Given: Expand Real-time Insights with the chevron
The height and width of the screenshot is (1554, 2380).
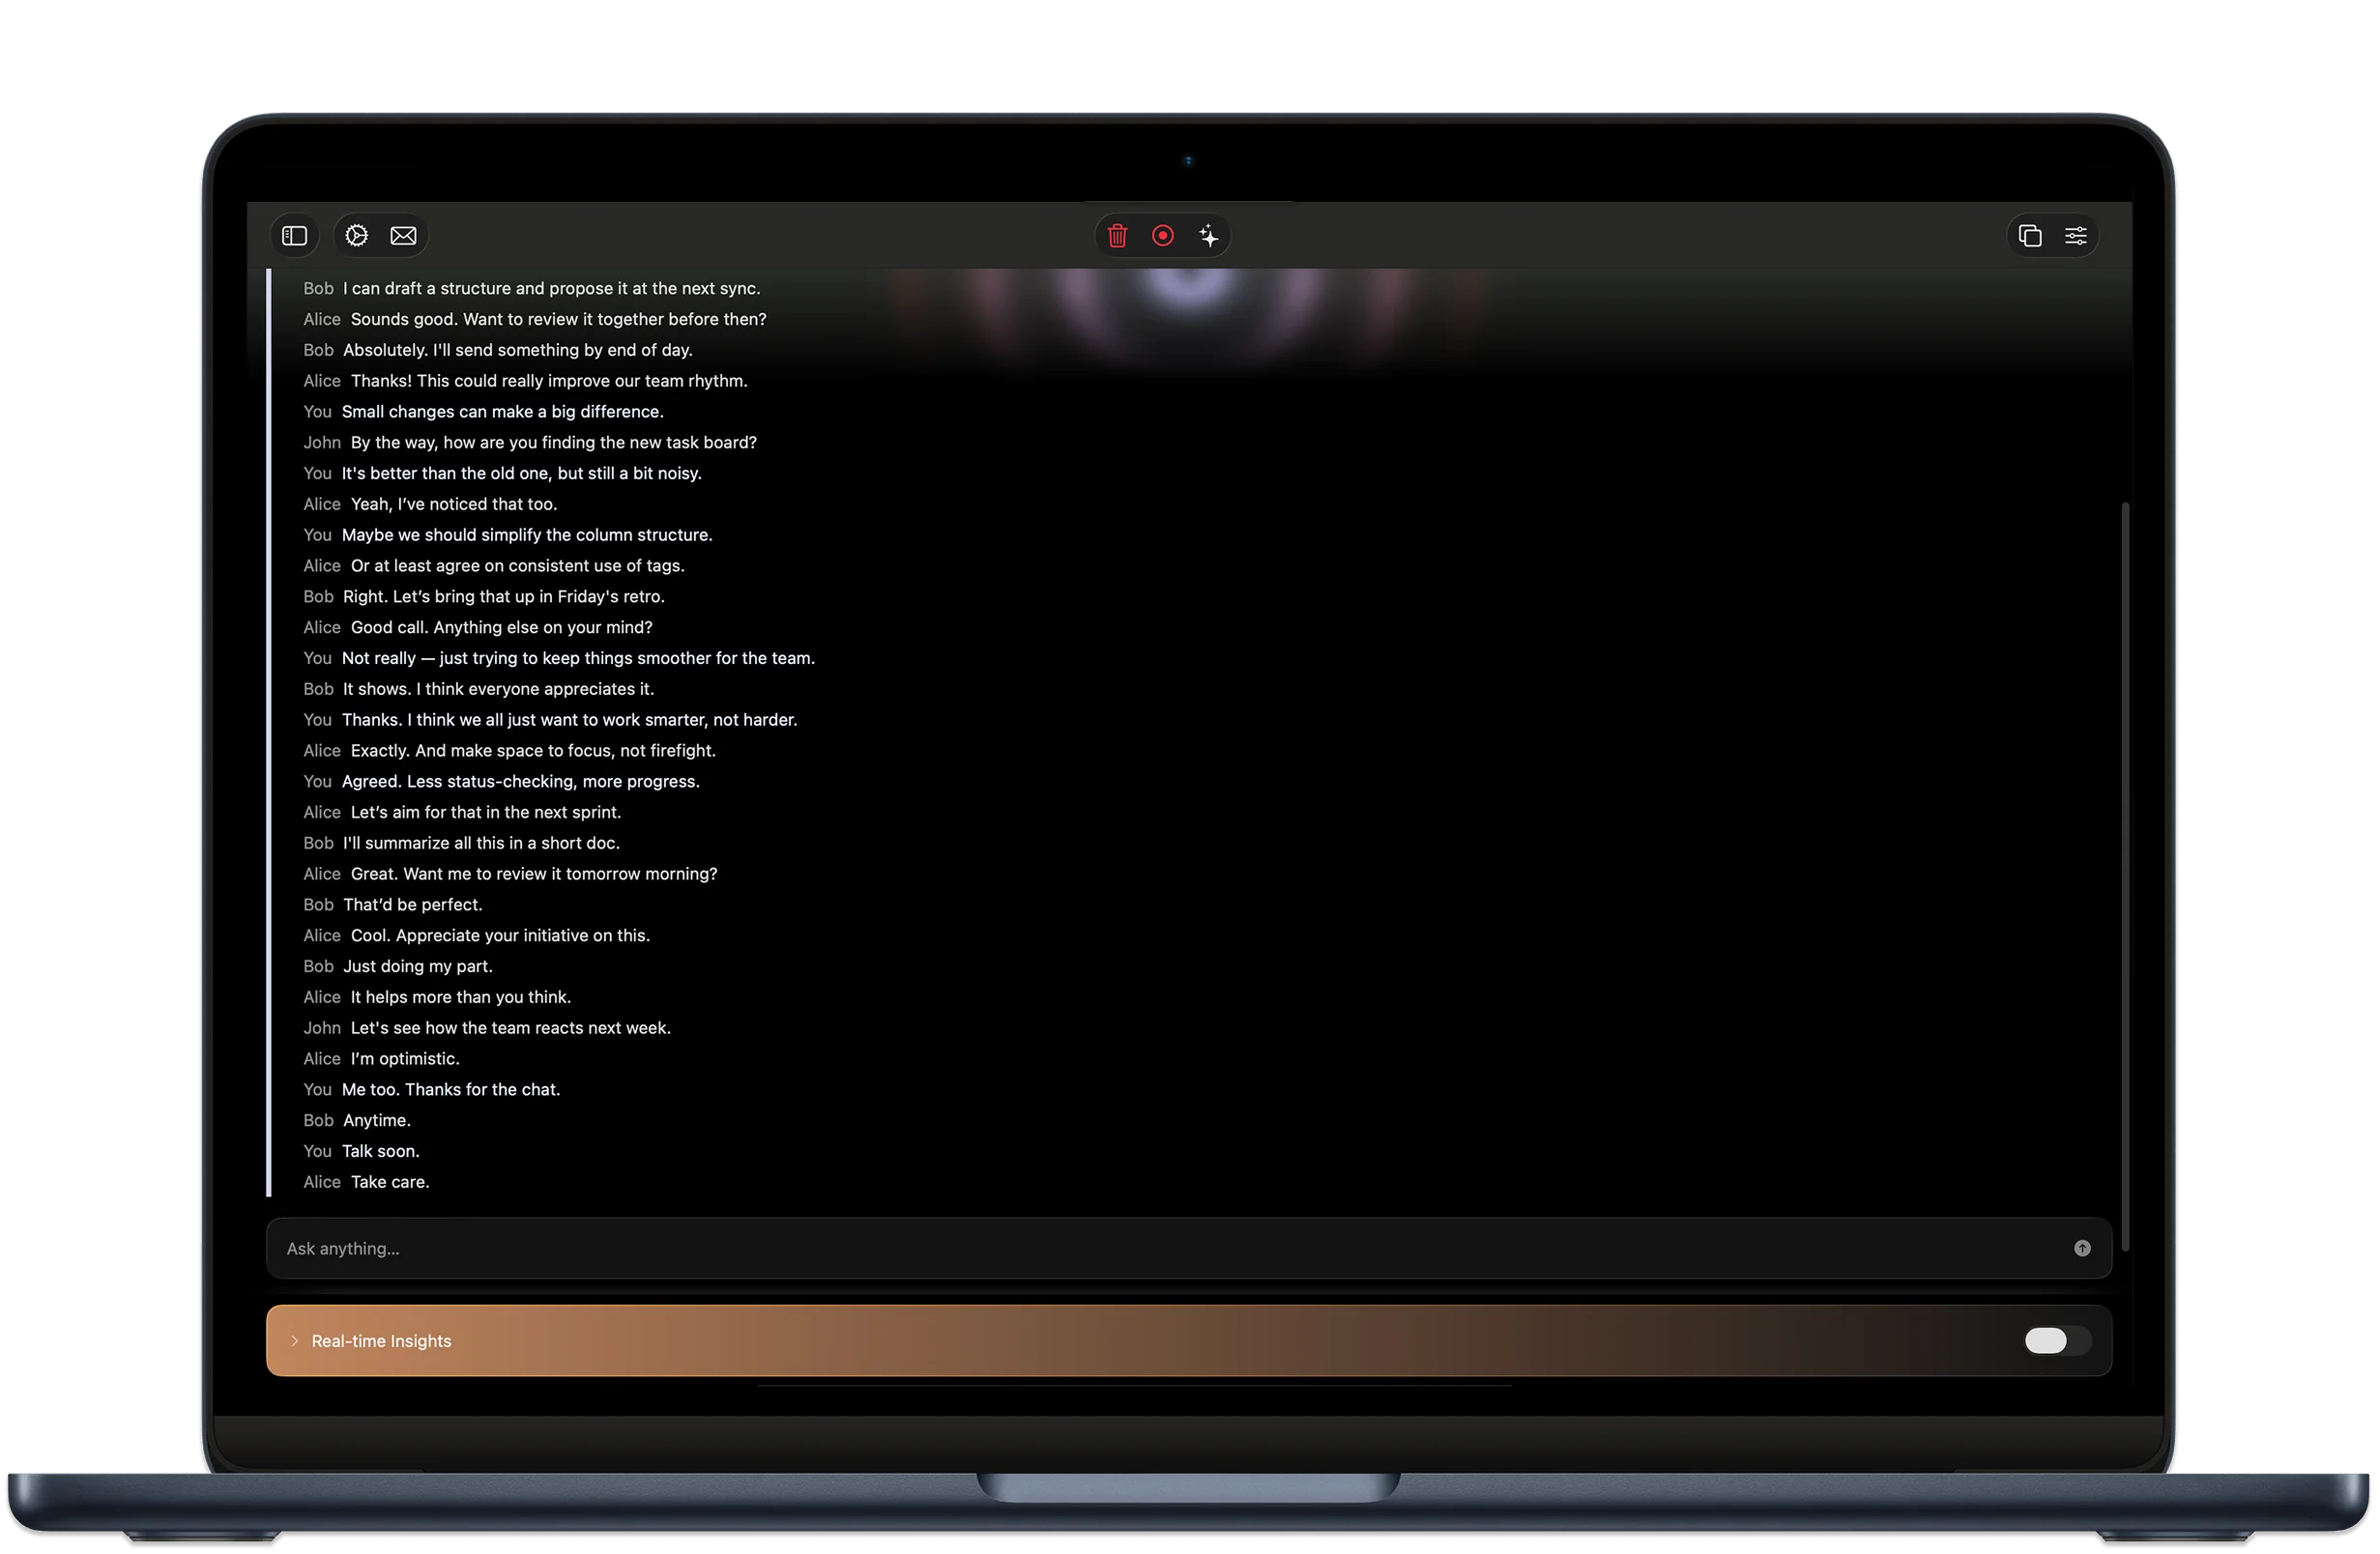Looking at the screenshot, I should pyautogui.click(x=295, y=1341).
